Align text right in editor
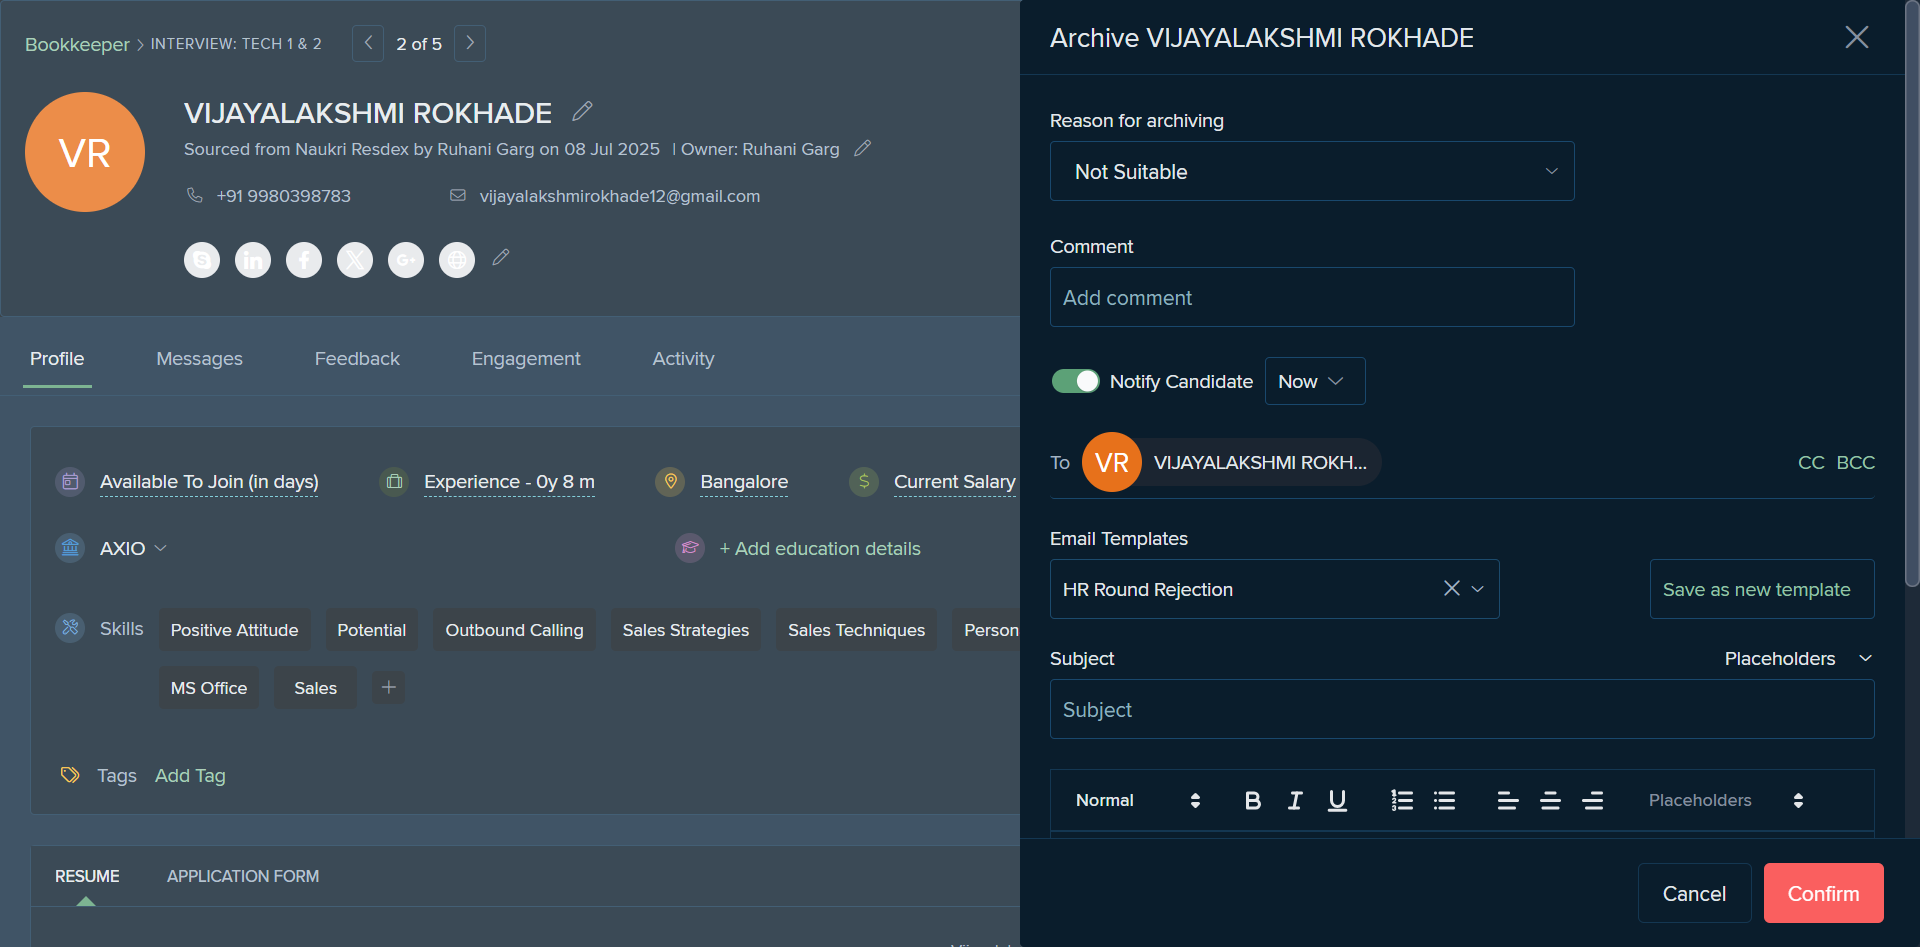The width and height of the screenshot is (1920, 947). click(1593, 800)
